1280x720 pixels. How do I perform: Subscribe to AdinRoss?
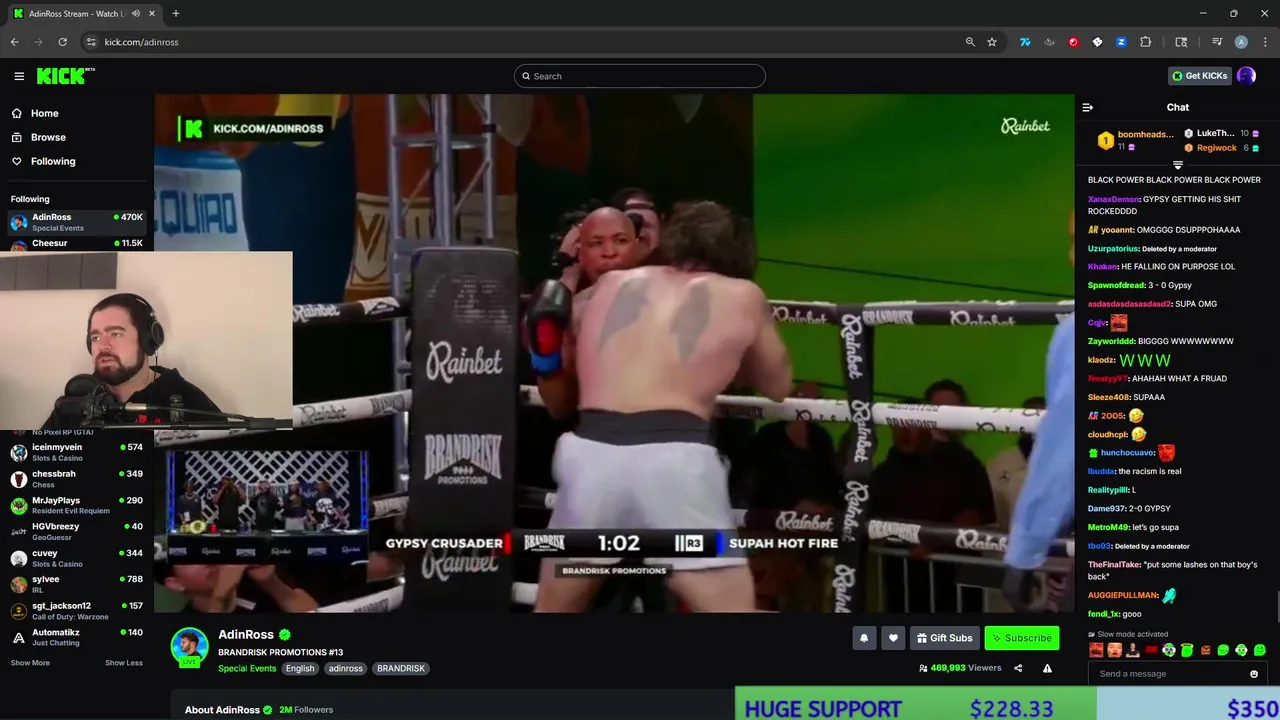pos(1021,638)
